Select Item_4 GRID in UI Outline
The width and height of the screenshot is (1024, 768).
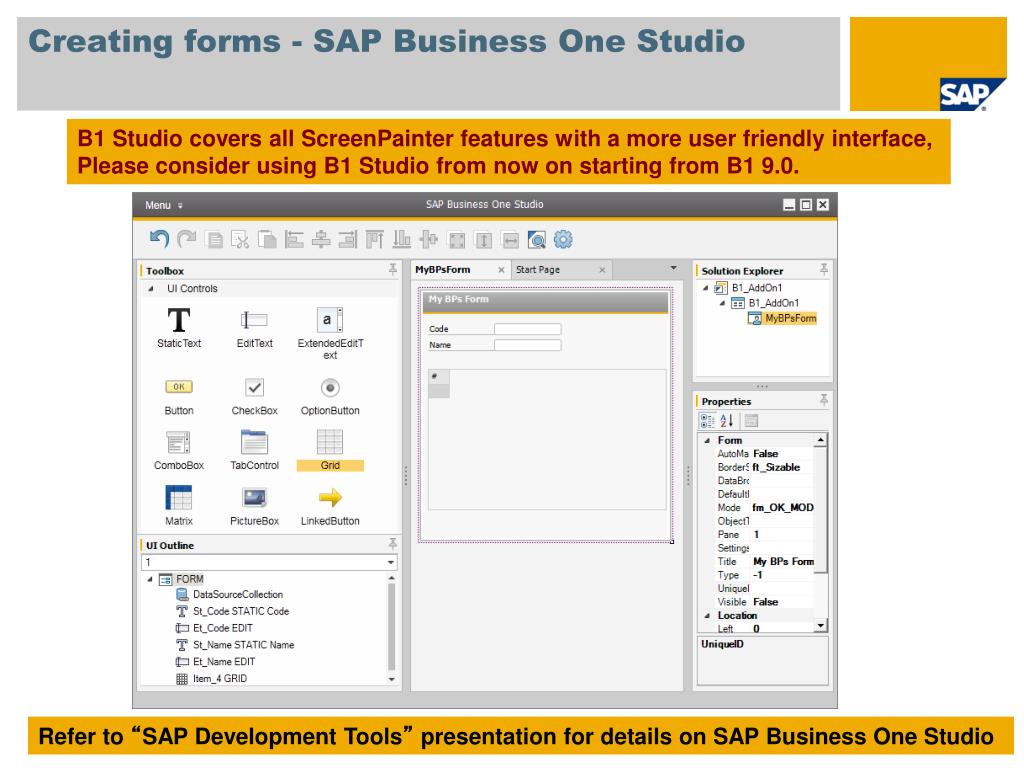(x=212, y=679)
